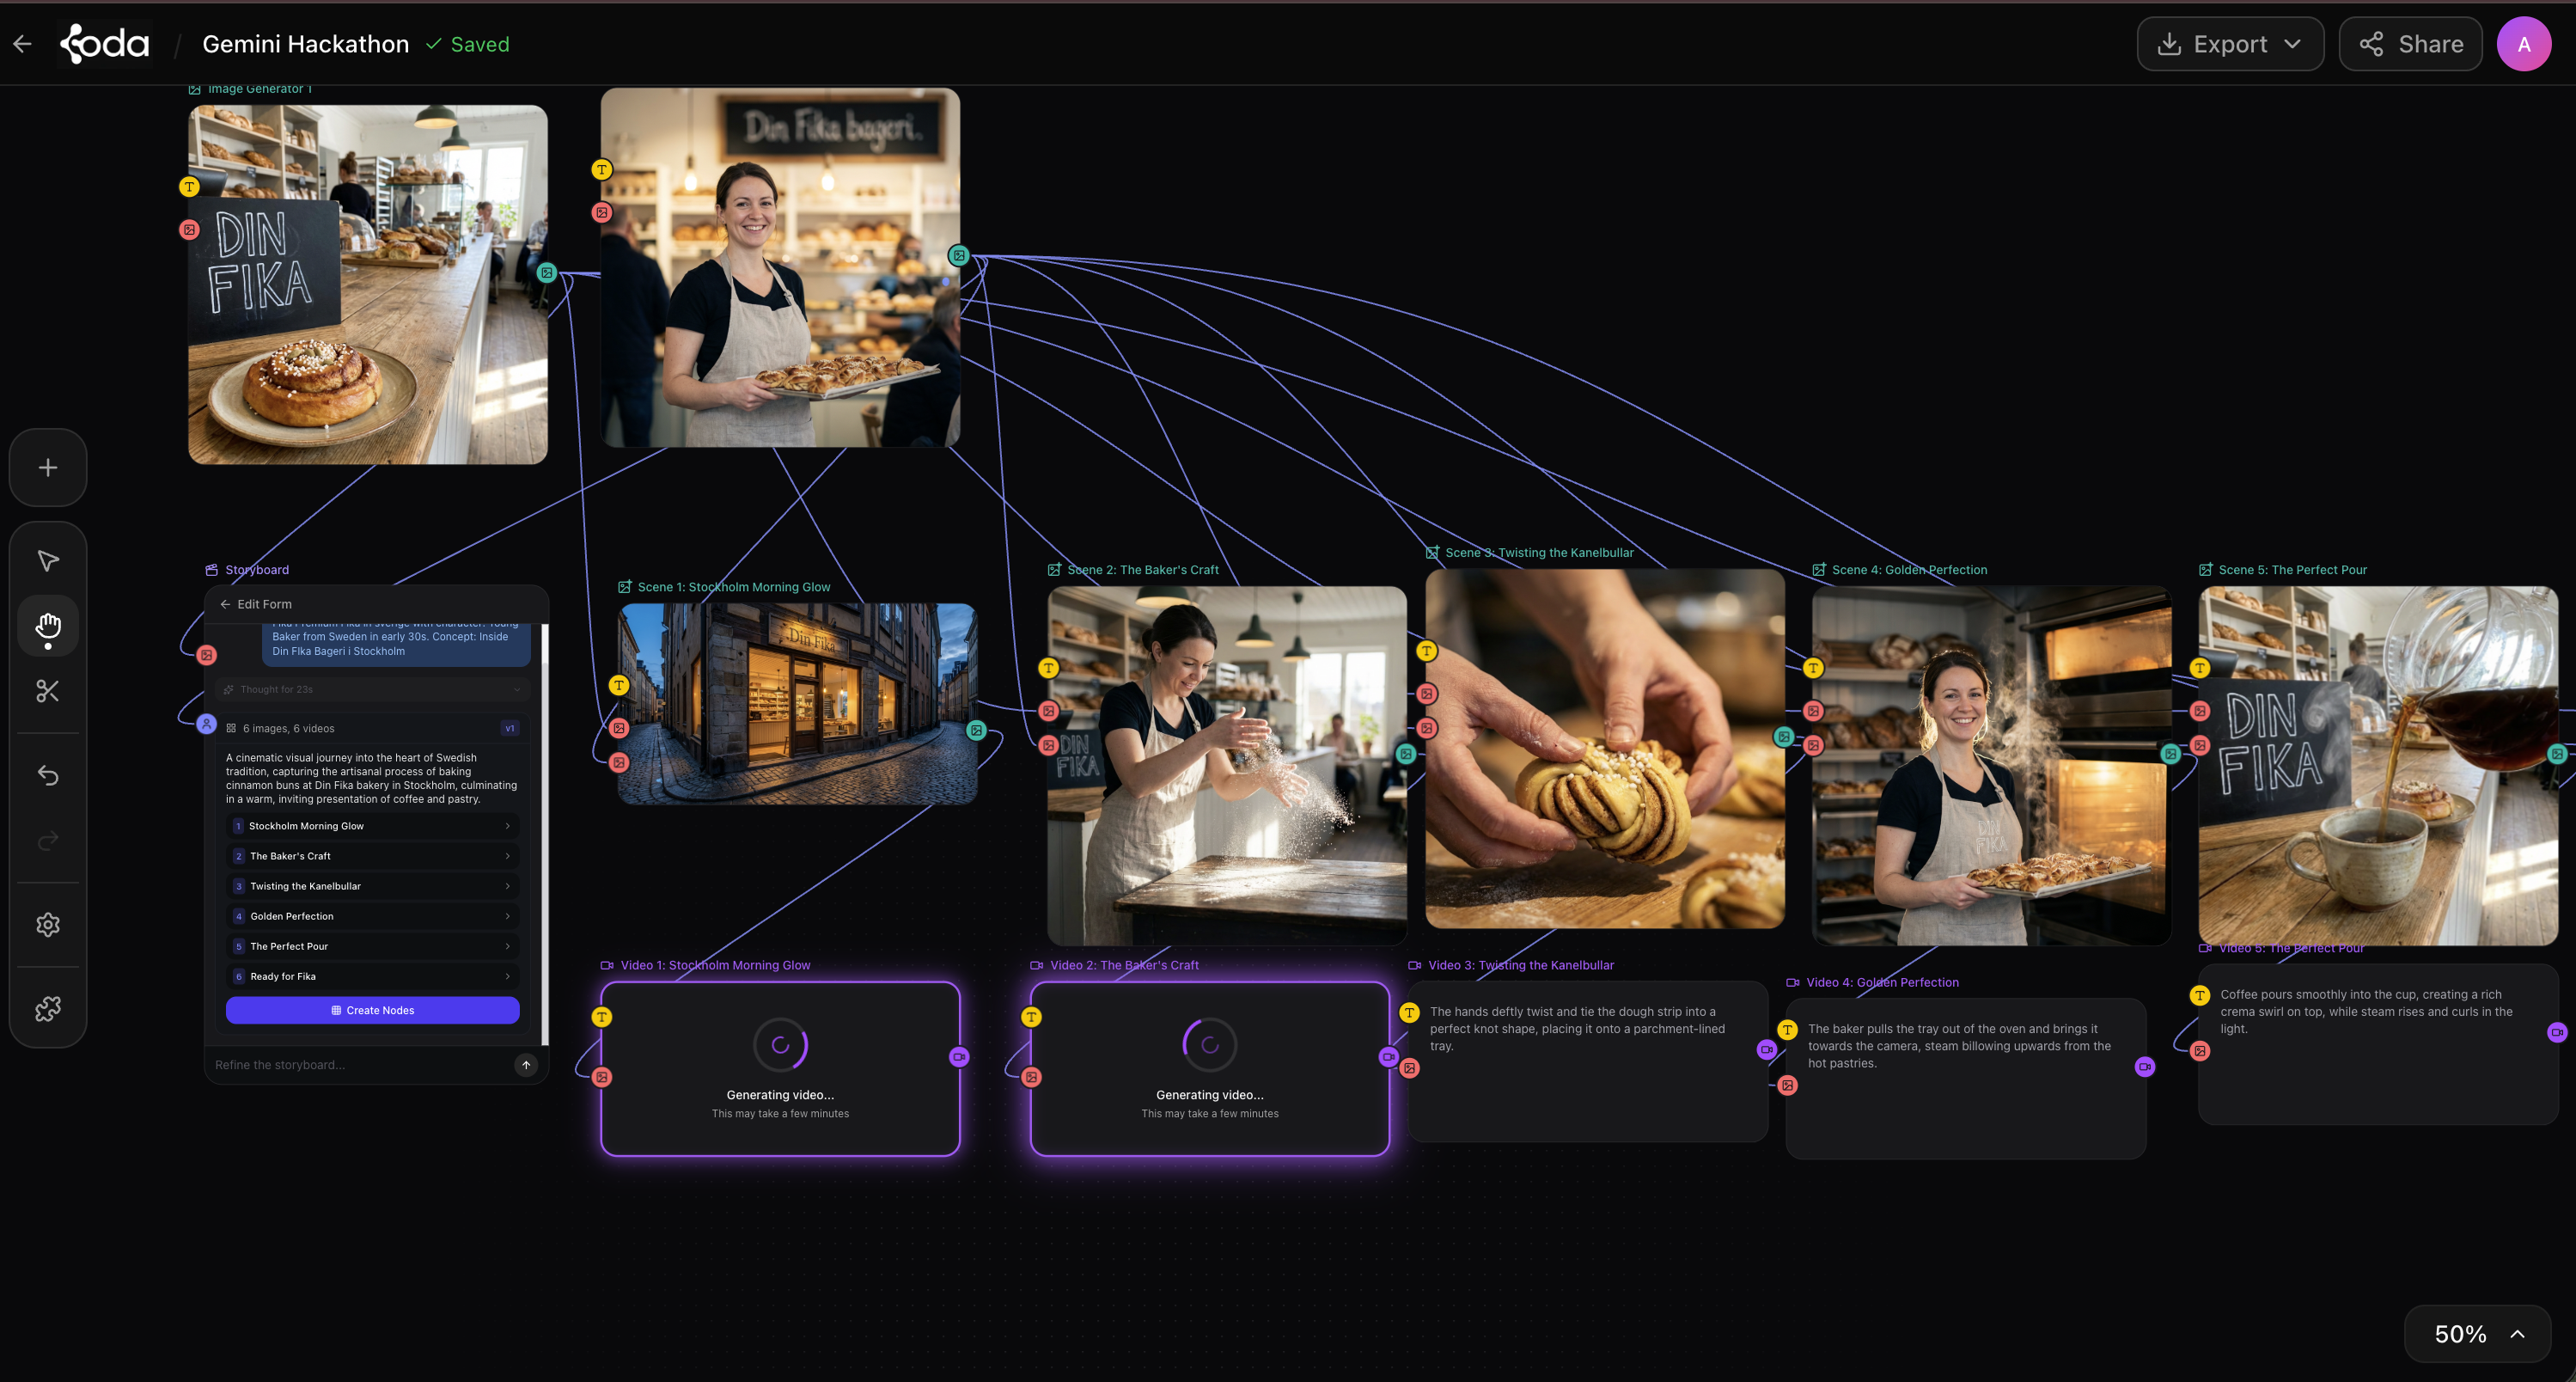Click the puzzle piece plugins icon

47,1009
